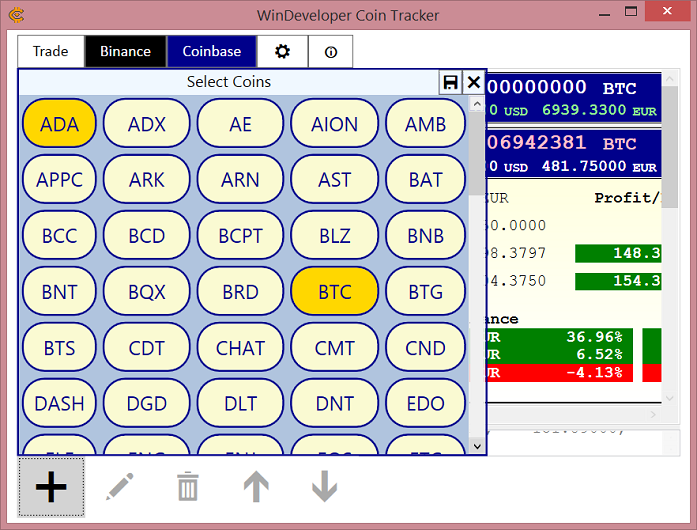Select the DGD coin

147,403
